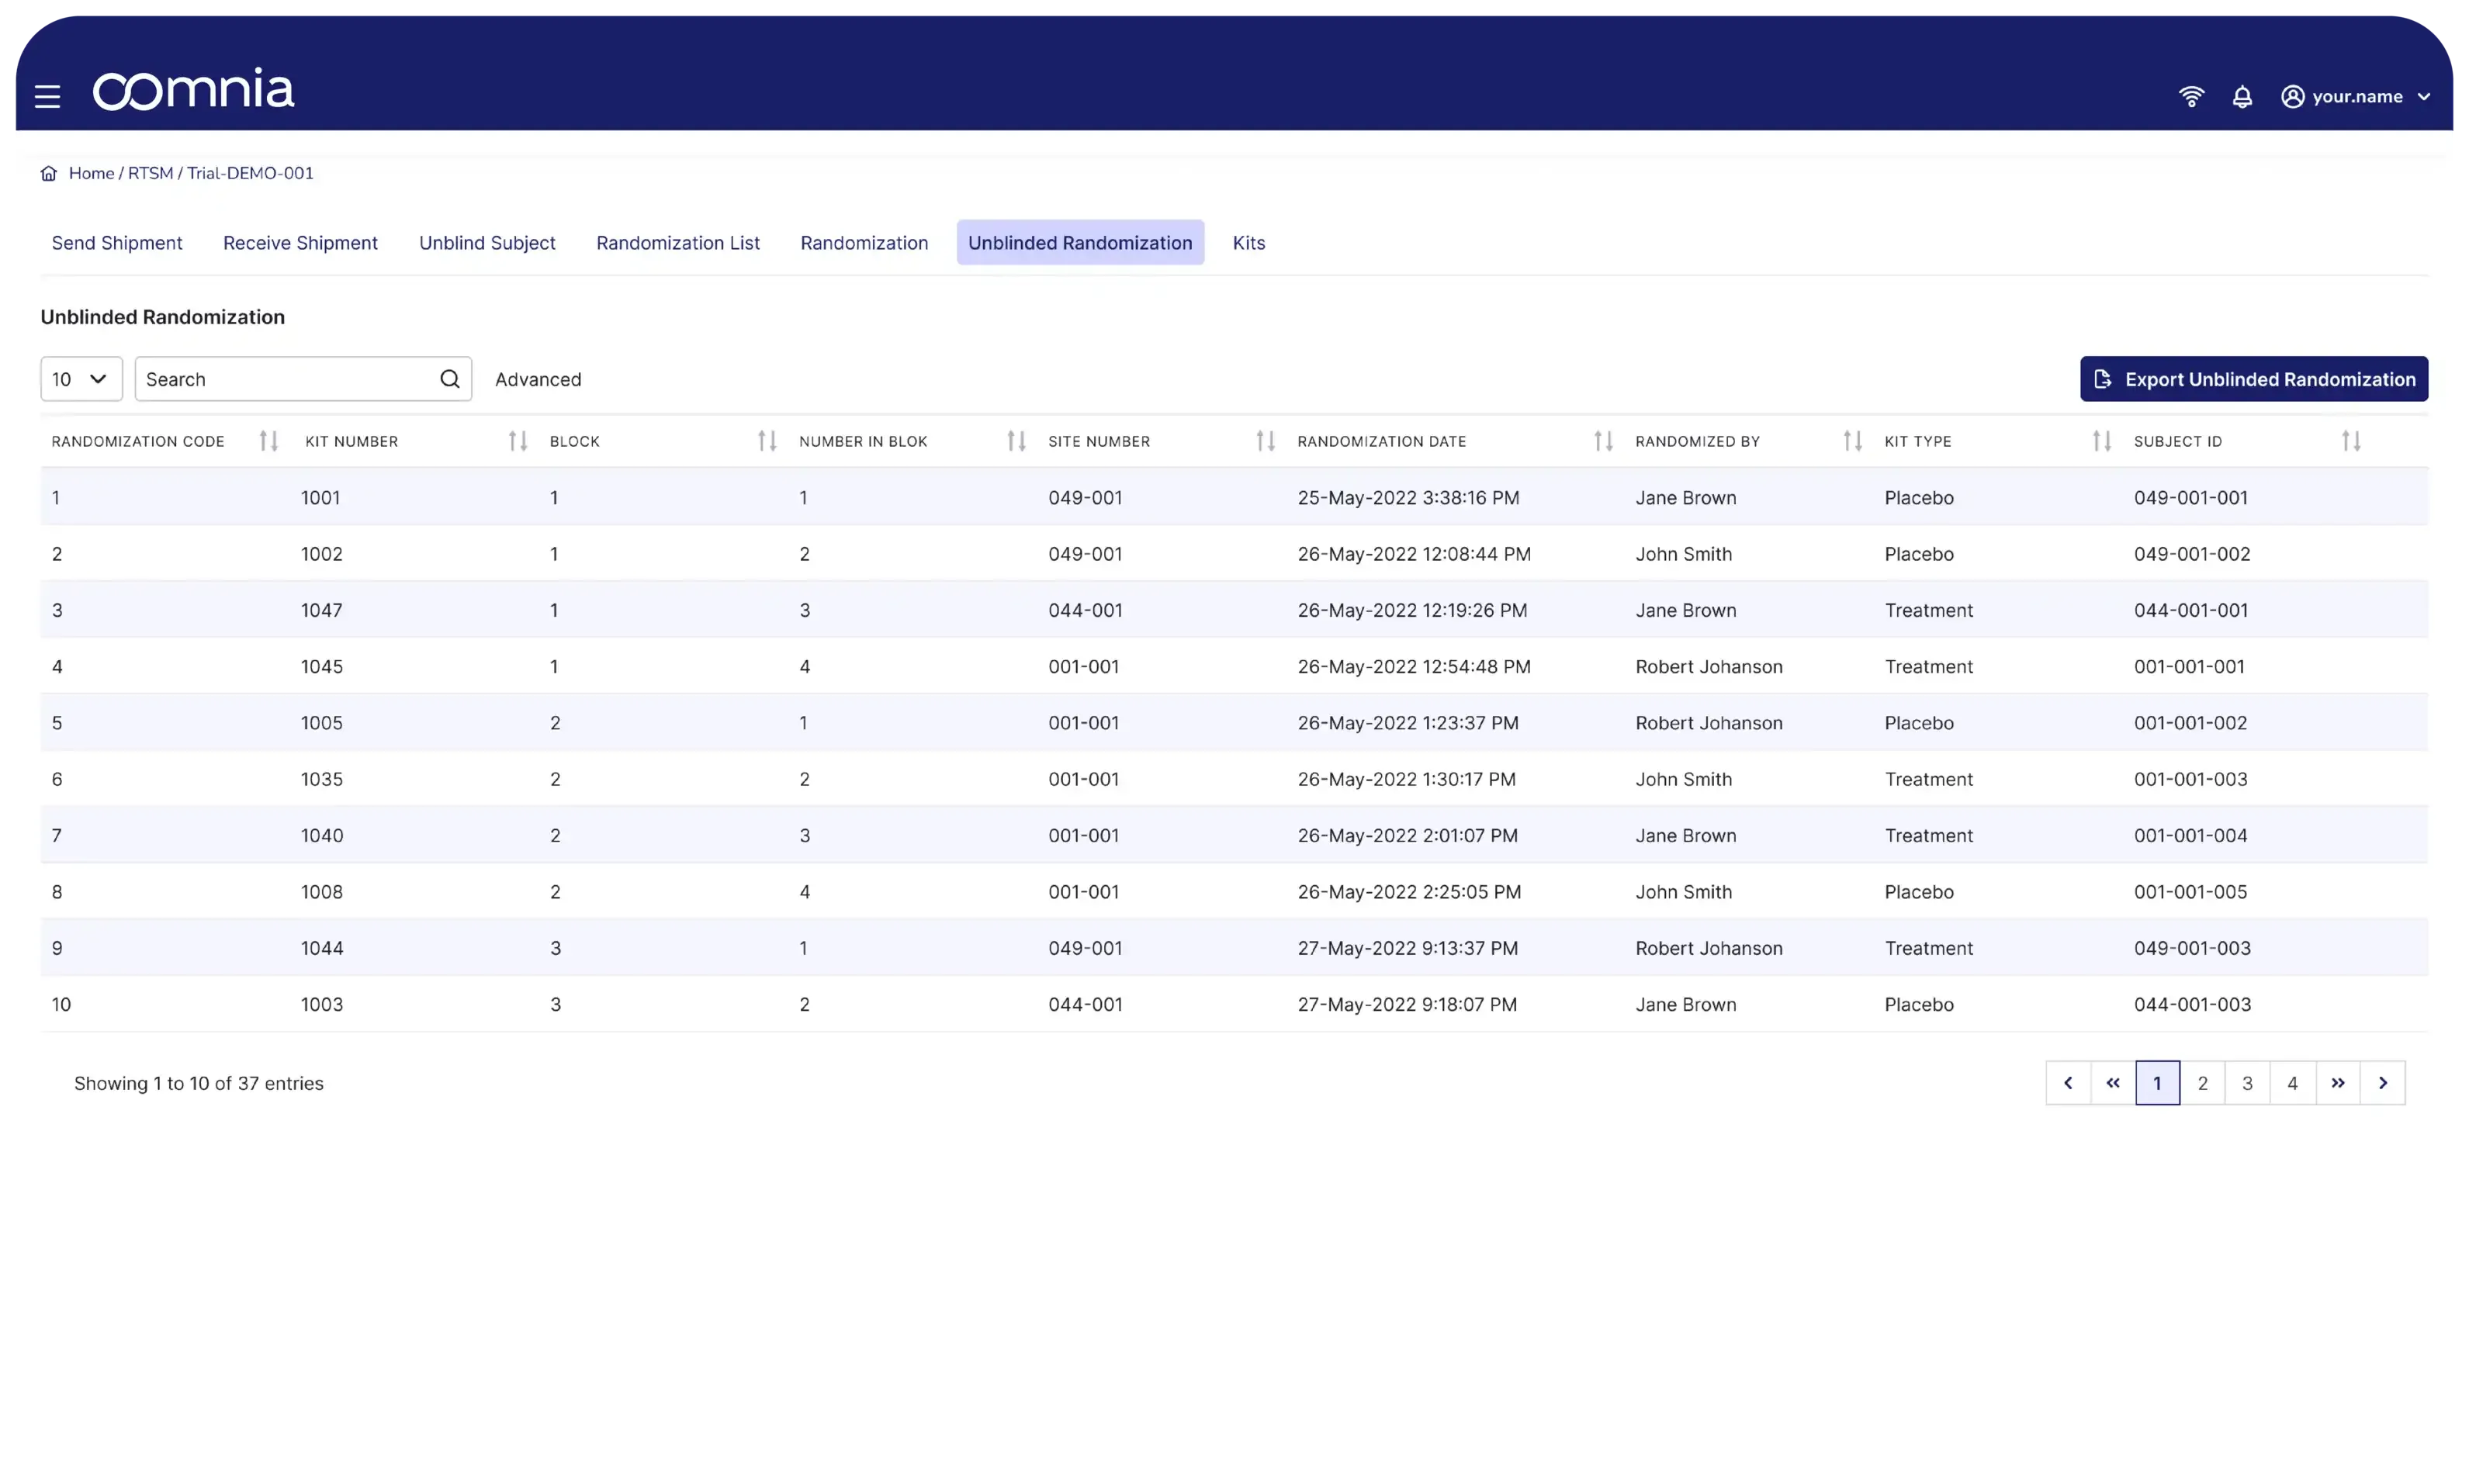
Task: Sort by Number in Blok column arrows
Action: coord(1016,441)
